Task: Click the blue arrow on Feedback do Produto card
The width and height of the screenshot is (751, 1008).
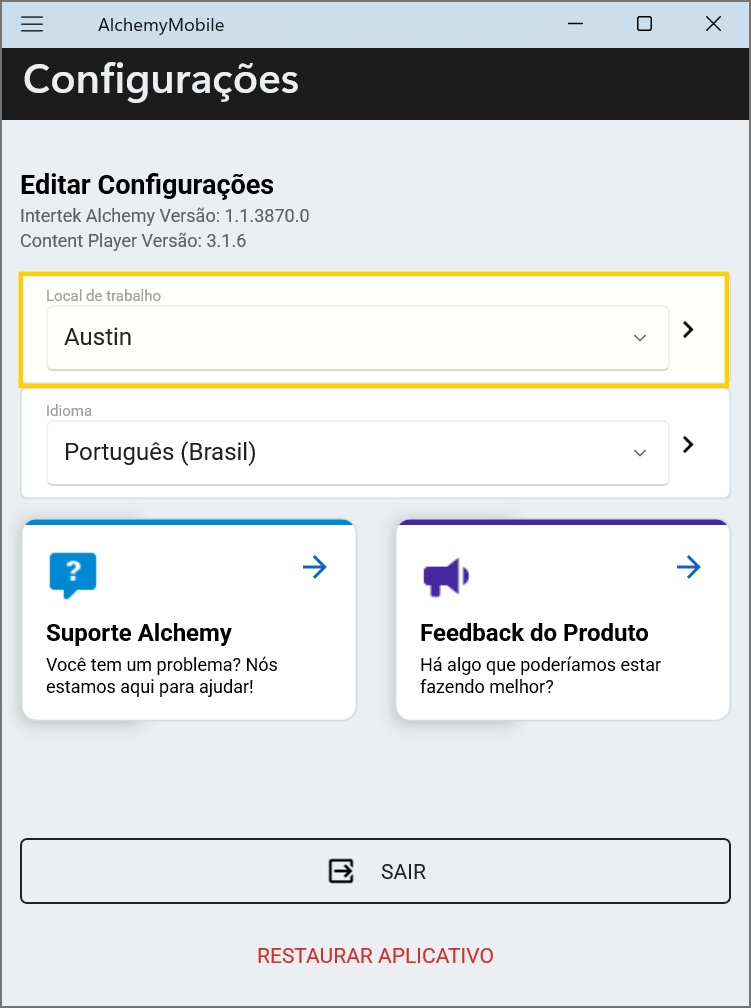Action: pos(688,568)
